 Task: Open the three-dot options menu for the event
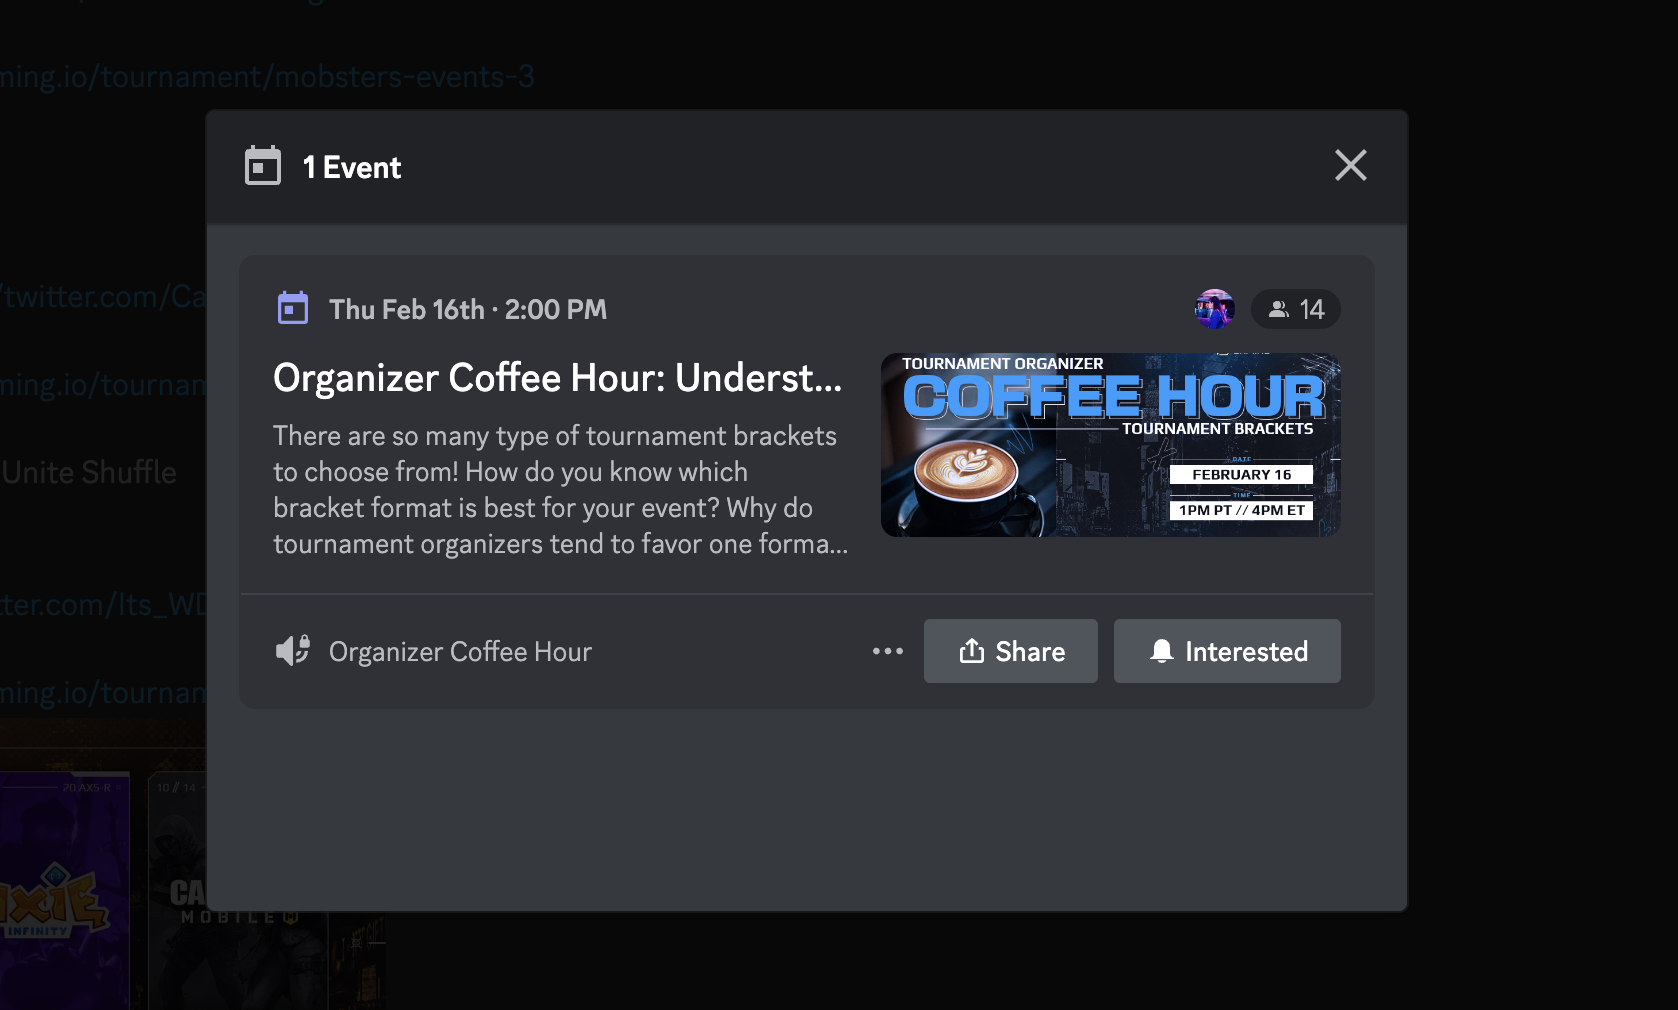click(887, 651)
